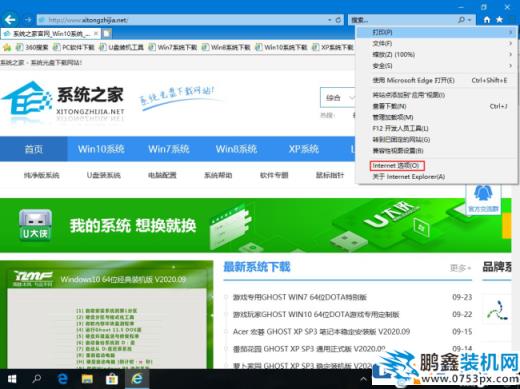Refresh the page with the reload icon

[338, 20]
